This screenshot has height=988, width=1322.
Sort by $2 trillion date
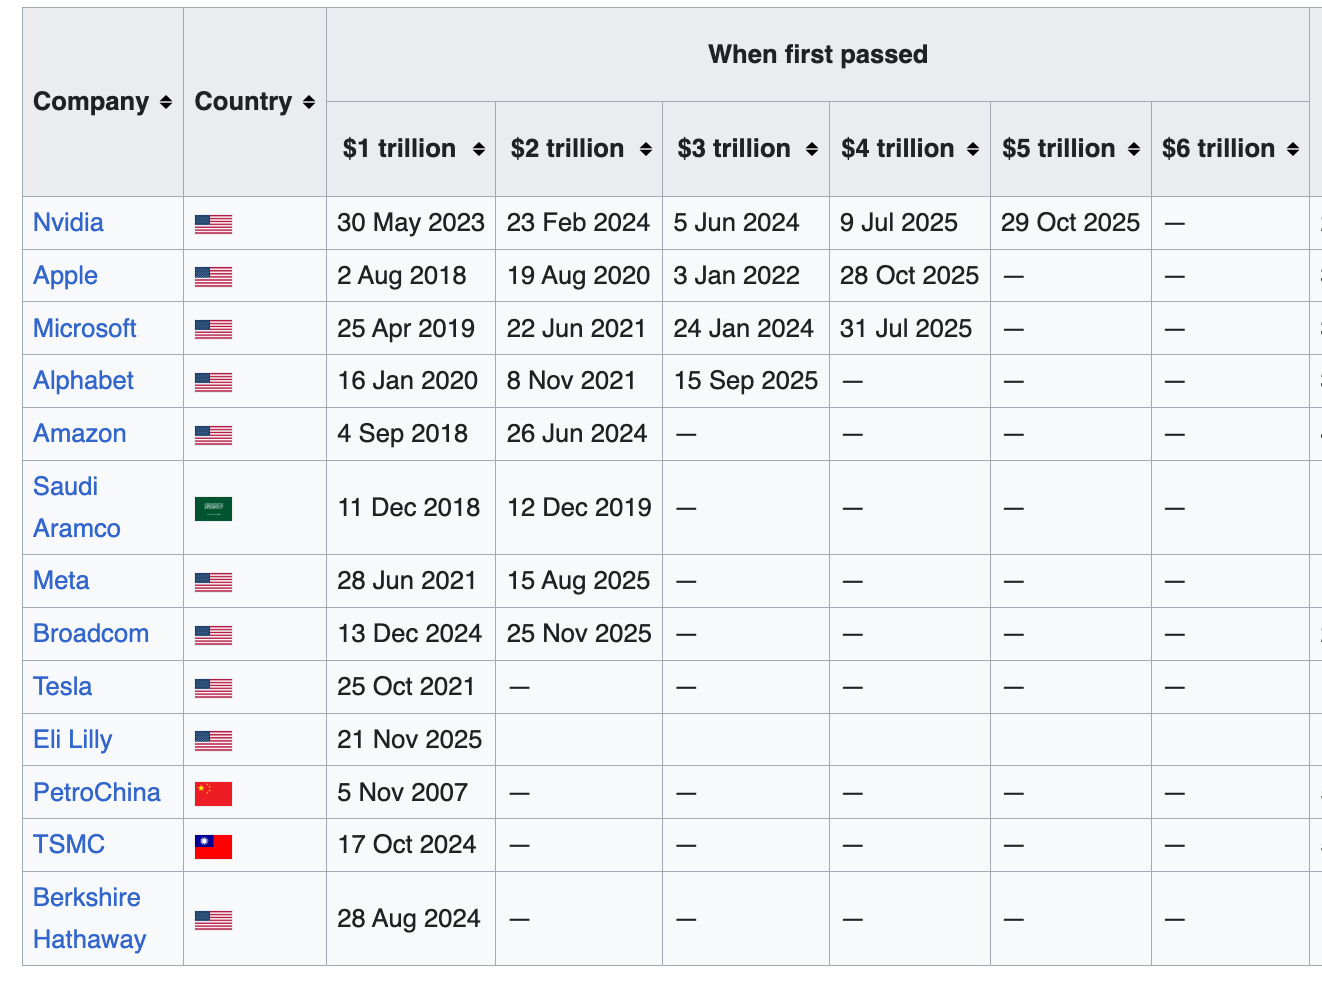click(646, 149)
